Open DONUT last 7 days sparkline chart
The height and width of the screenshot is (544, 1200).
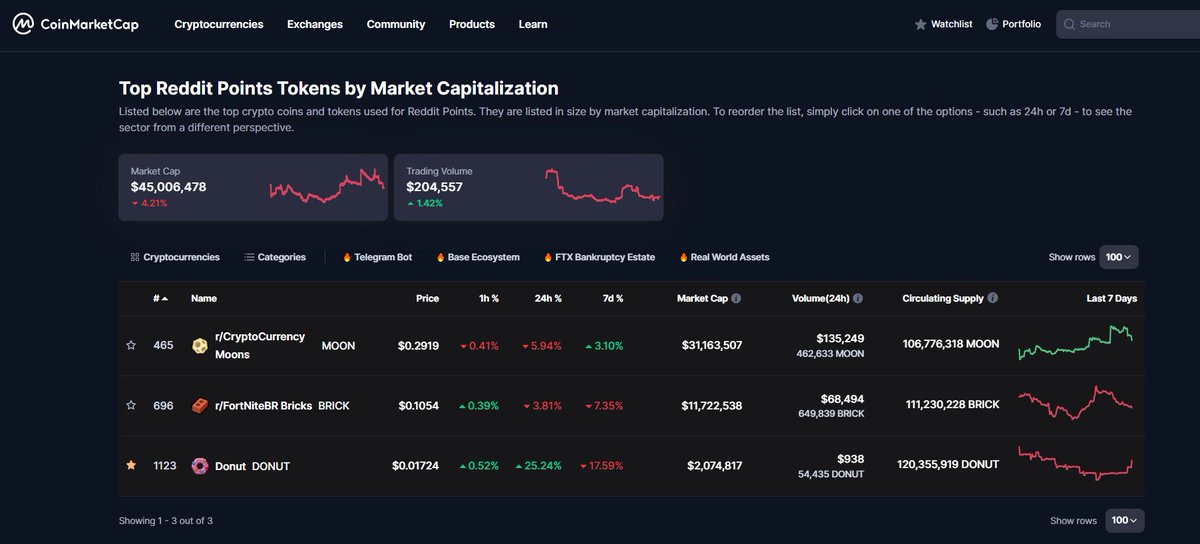pyautogui.click(x=1076, y=463)
